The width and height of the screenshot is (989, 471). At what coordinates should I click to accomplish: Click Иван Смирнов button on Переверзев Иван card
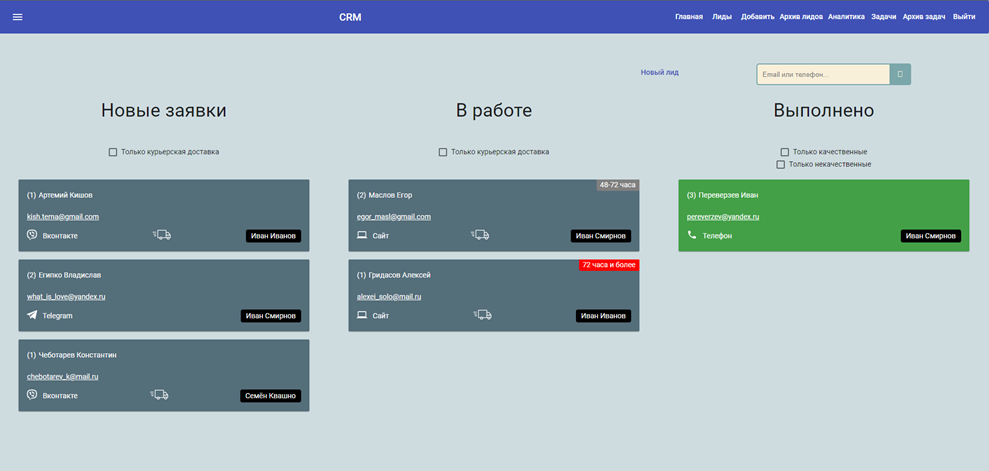[931, 236]
